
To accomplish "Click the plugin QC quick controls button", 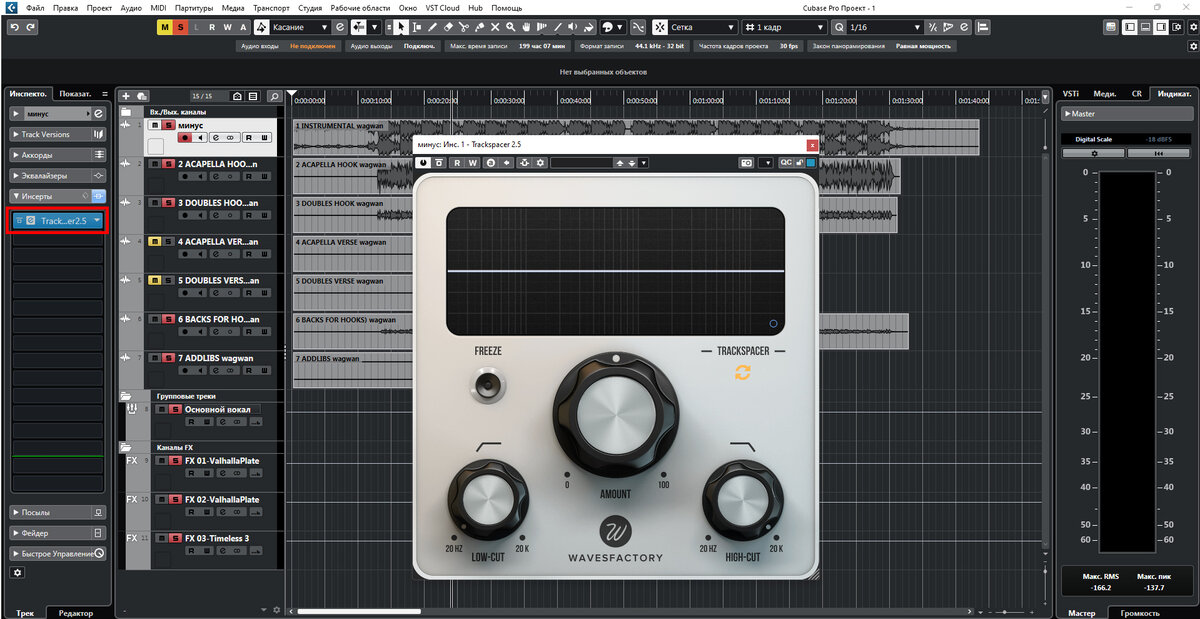I will coord(786,163).
